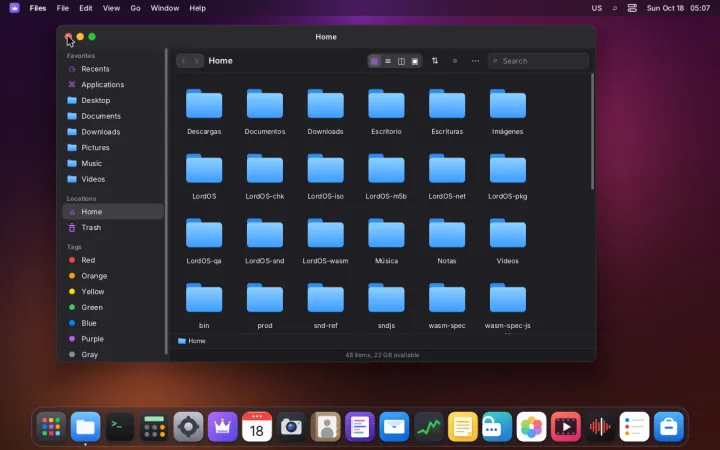
Task: Select the LordOS-qa folder
Action: click(x=204, y=242)
